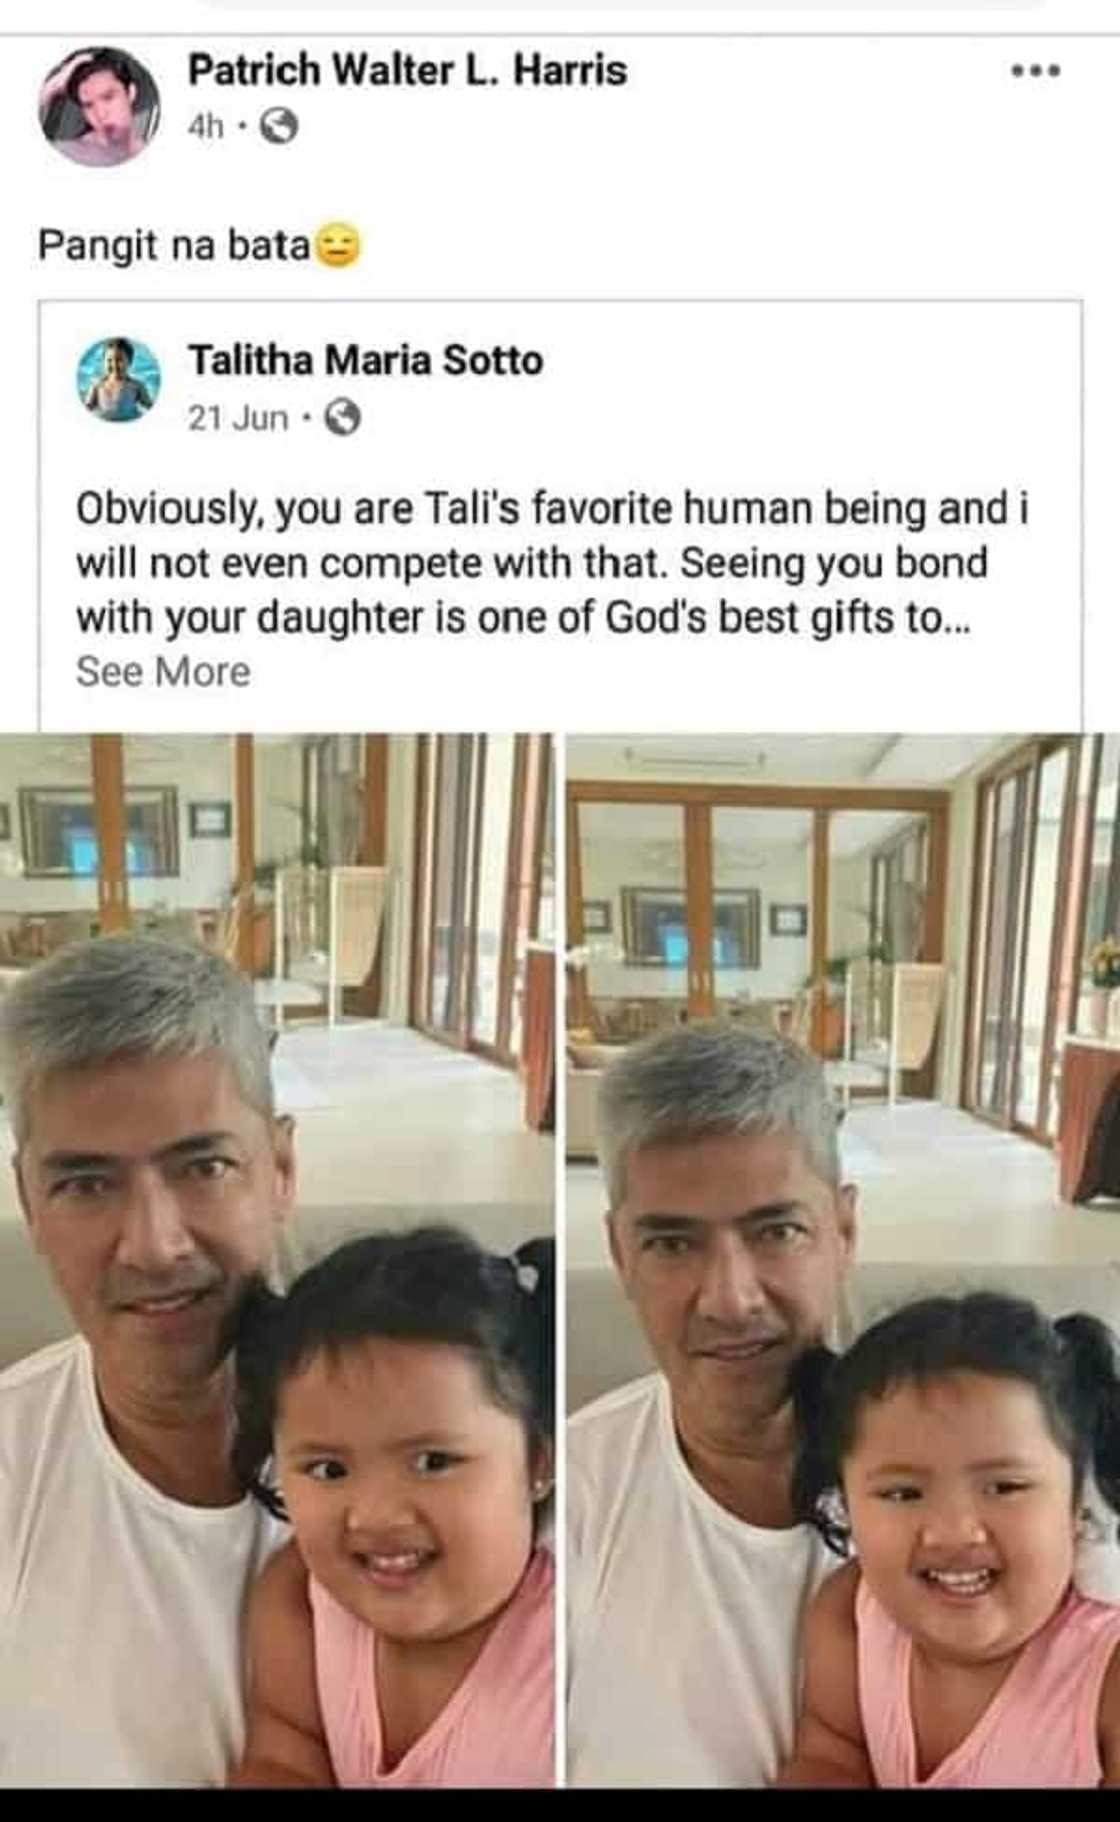The width and height of the screenshot is (1120, 1822).
Task: Click the black bar below the photos
Action: (x=560, y=1805)
